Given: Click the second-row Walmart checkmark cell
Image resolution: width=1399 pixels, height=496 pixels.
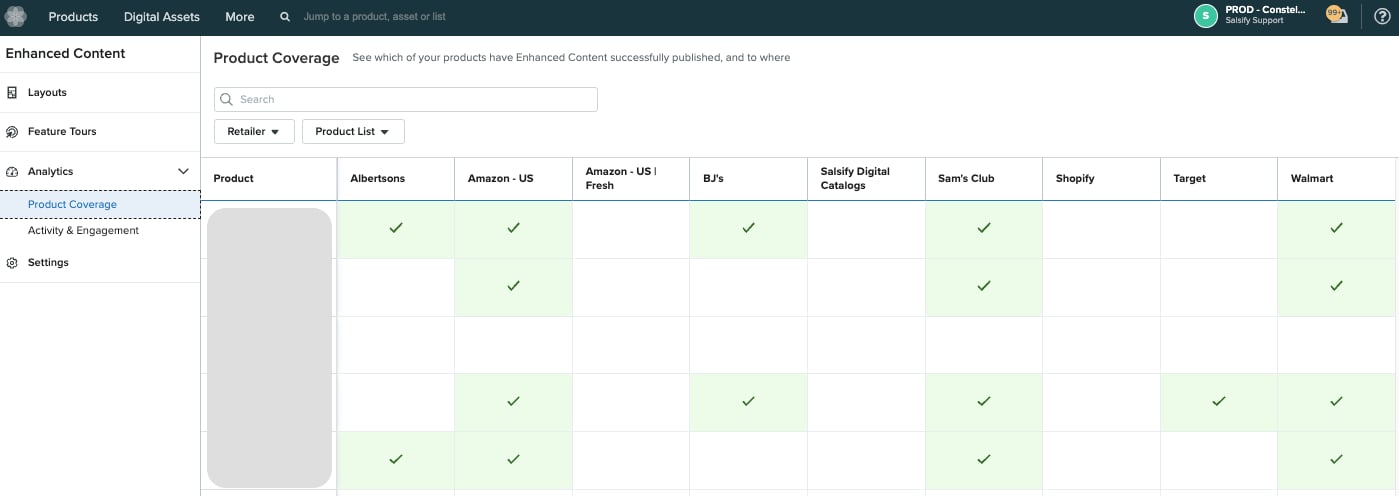Looking at the screenshot, I should coord(1336,287).
